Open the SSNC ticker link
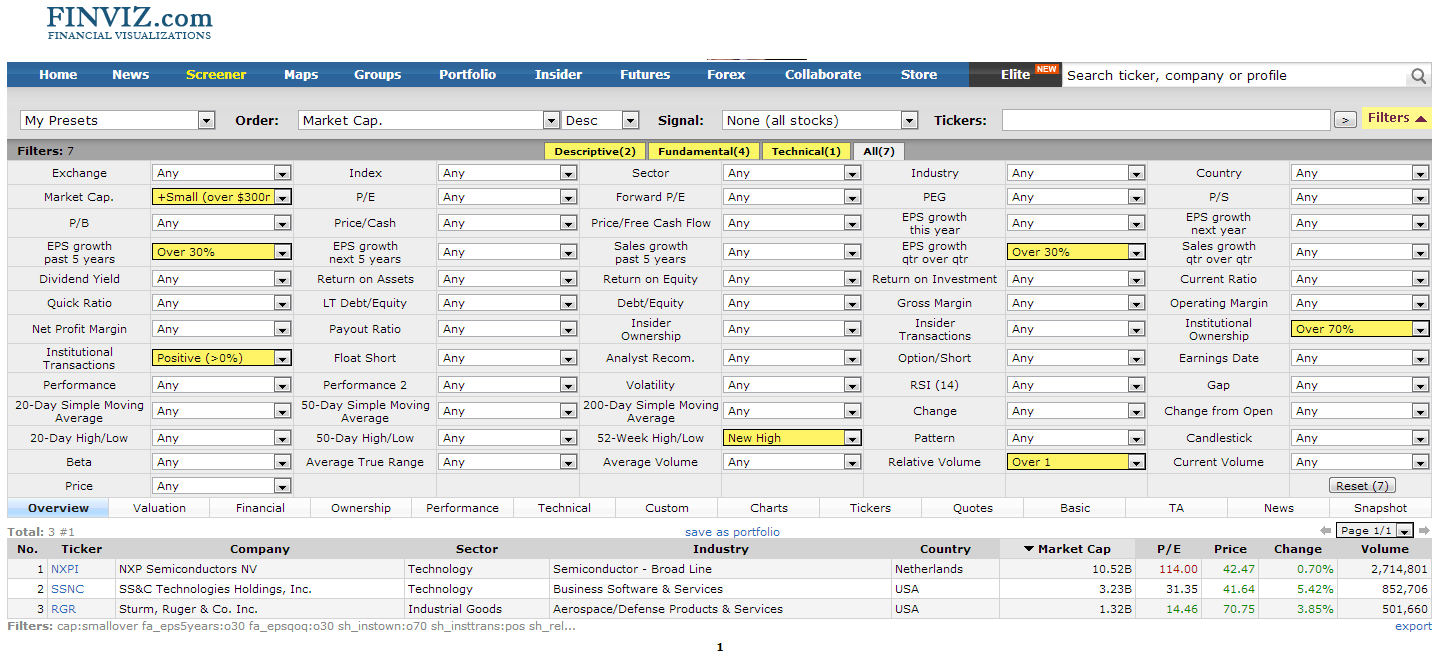Viewport: 1442px width, 659px height. pyautogui.click(x=68, y=589)
